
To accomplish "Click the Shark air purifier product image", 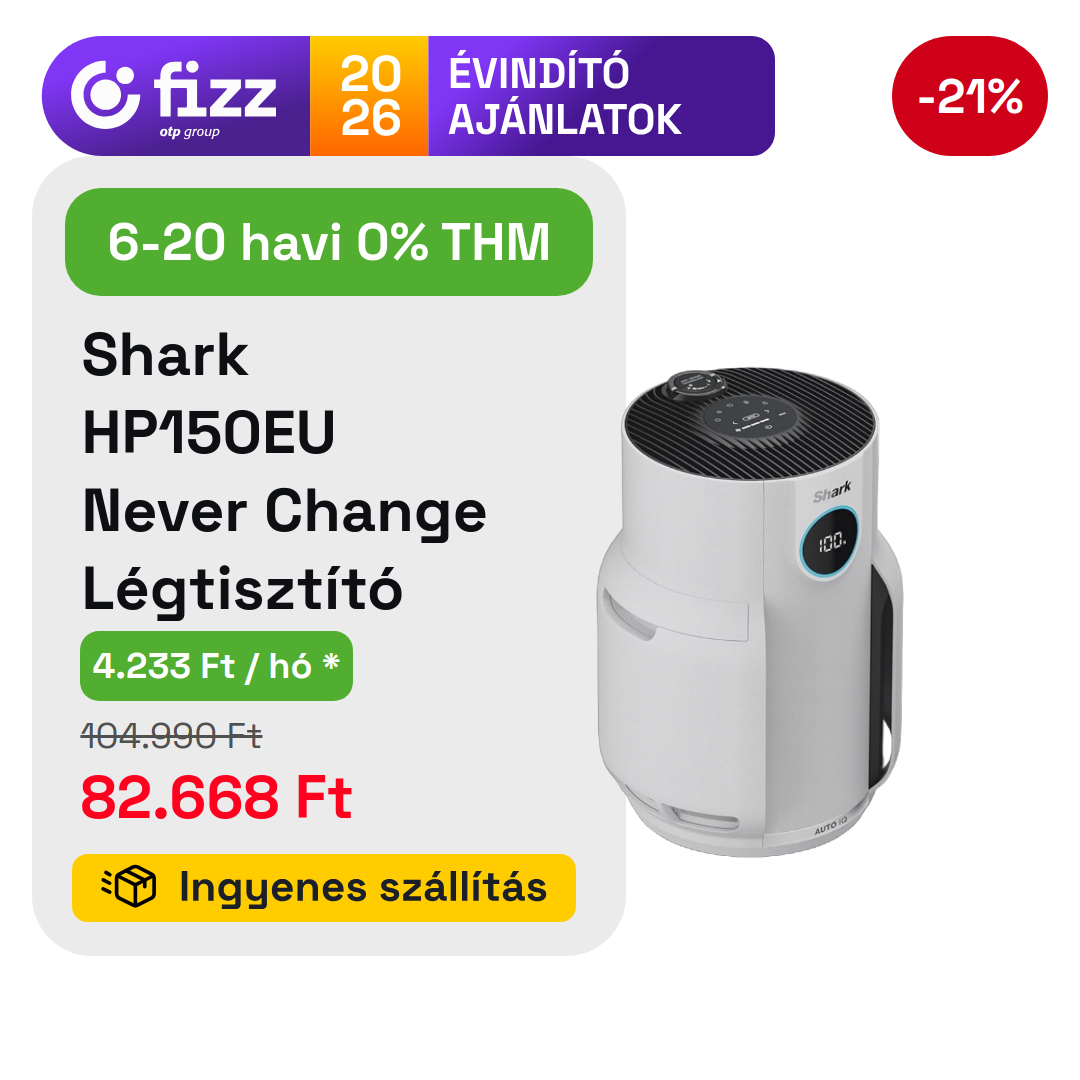I will [749, 612].
